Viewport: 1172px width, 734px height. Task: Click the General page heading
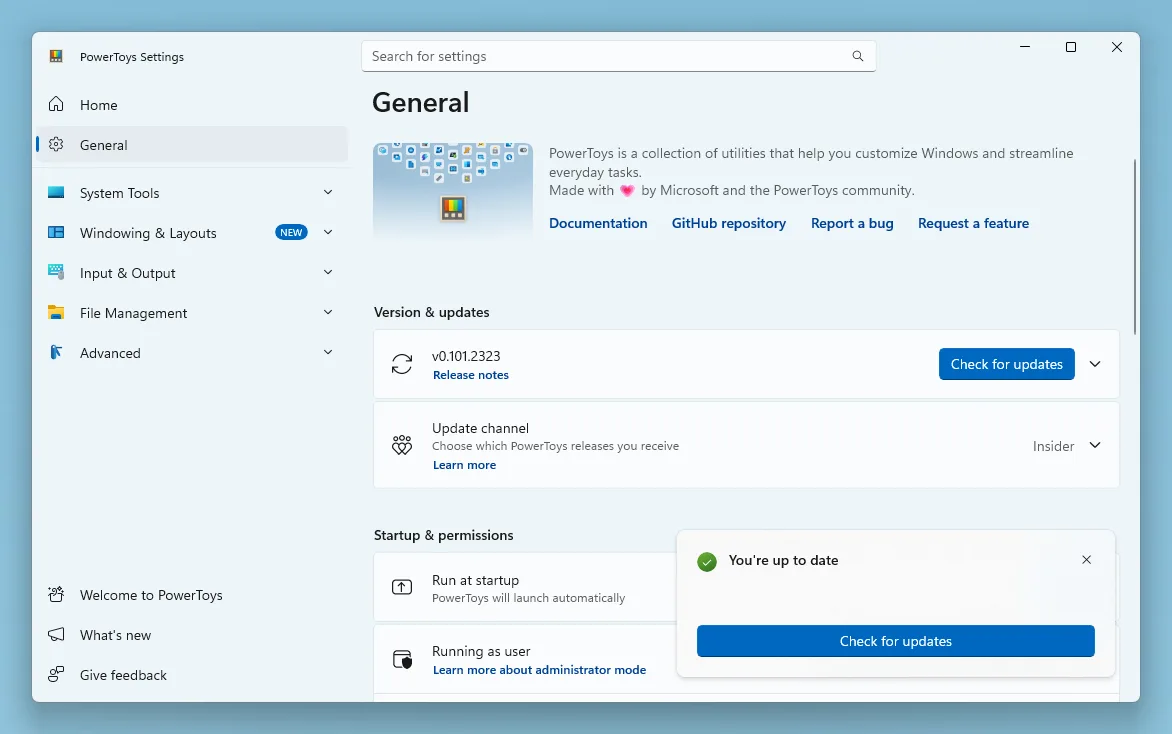[421, 102]
